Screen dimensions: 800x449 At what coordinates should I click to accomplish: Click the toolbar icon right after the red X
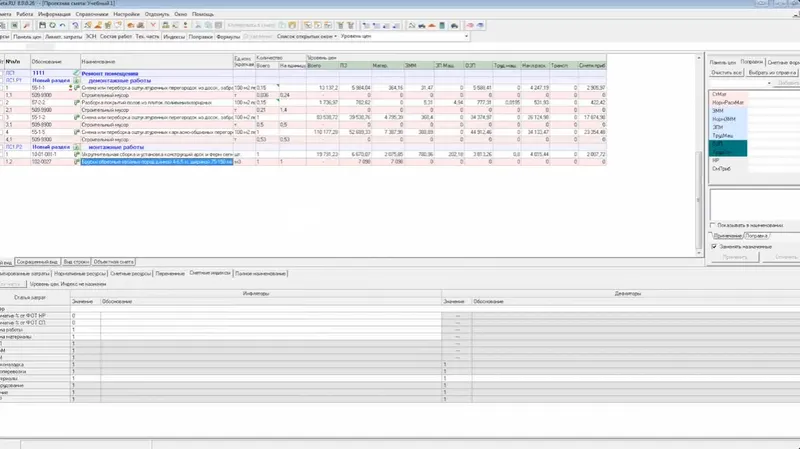(x=165, y=25)
